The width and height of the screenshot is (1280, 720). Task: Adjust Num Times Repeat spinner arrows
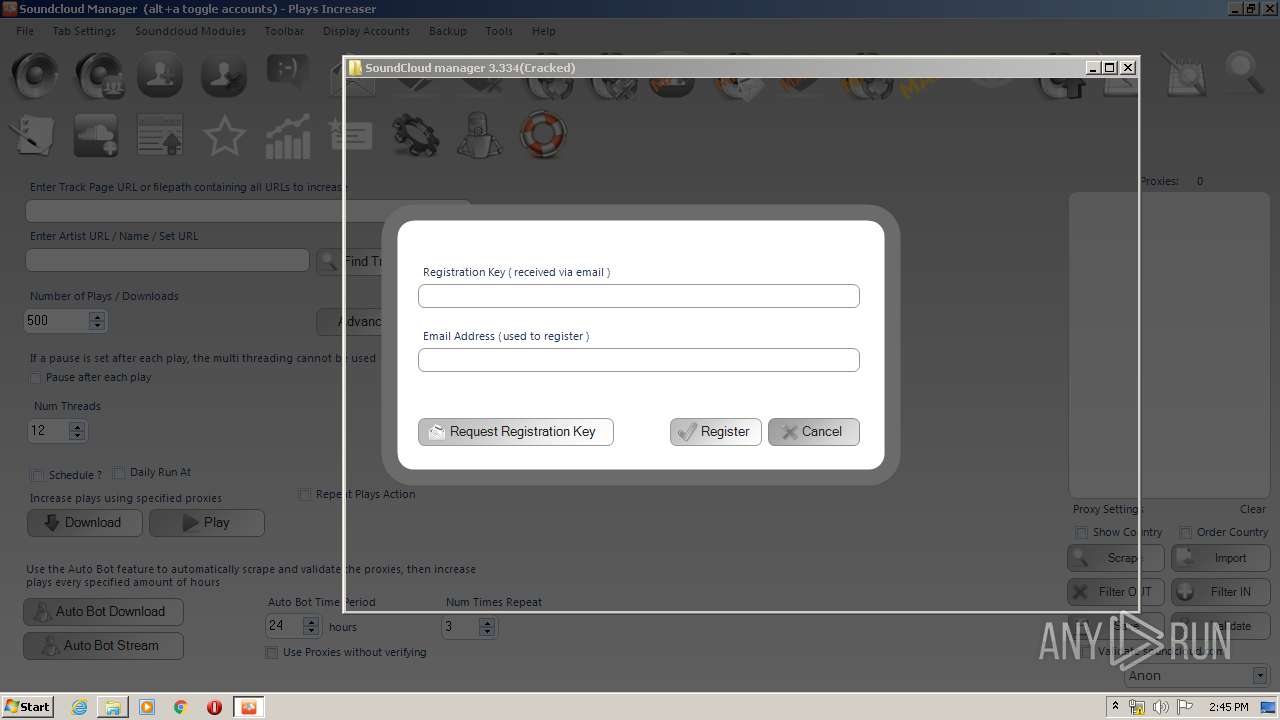click(486, 626)
